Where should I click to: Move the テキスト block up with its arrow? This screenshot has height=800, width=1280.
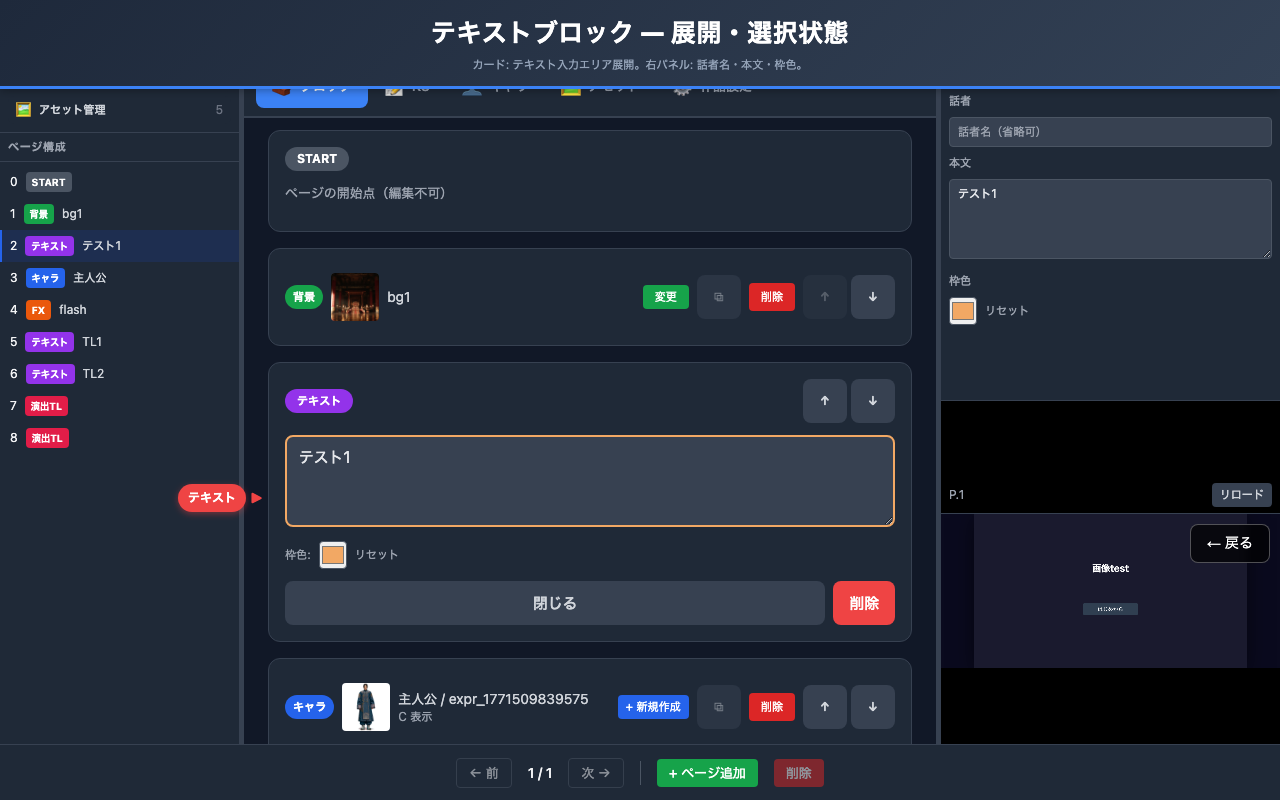[x=825, y=401]
